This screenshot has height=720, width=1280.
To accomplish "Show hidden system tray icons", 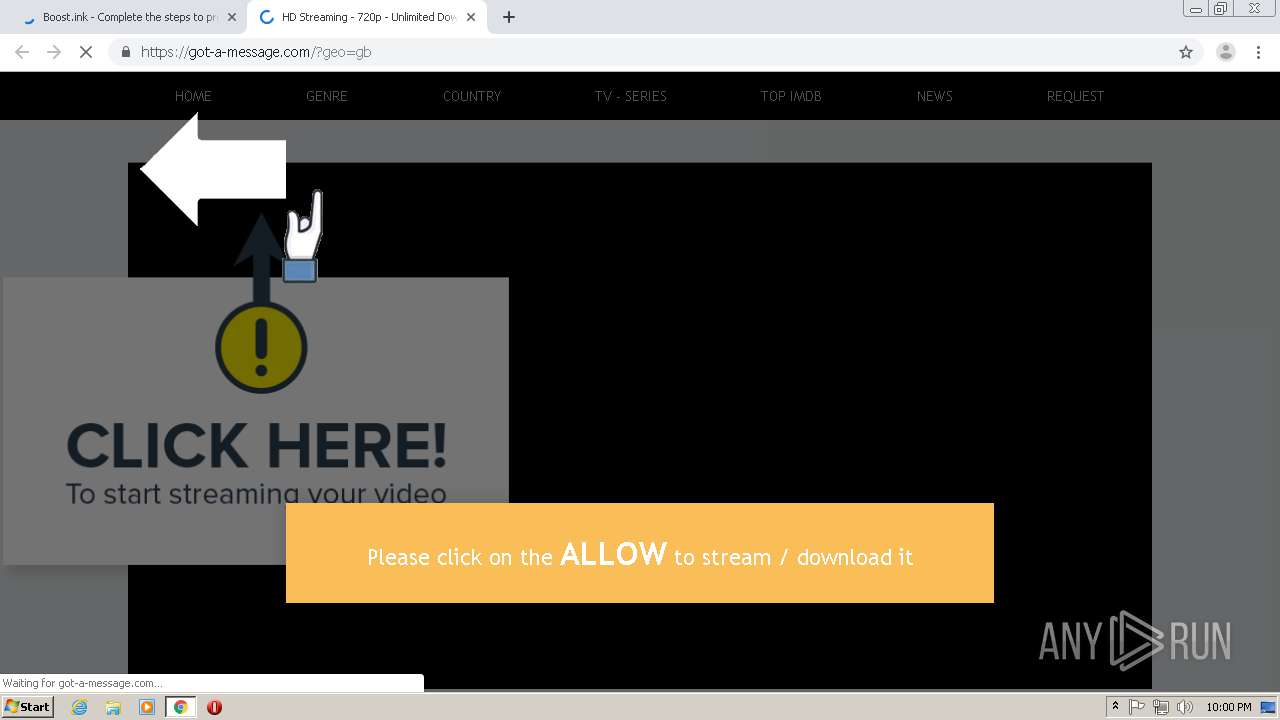I will 1115,707.
